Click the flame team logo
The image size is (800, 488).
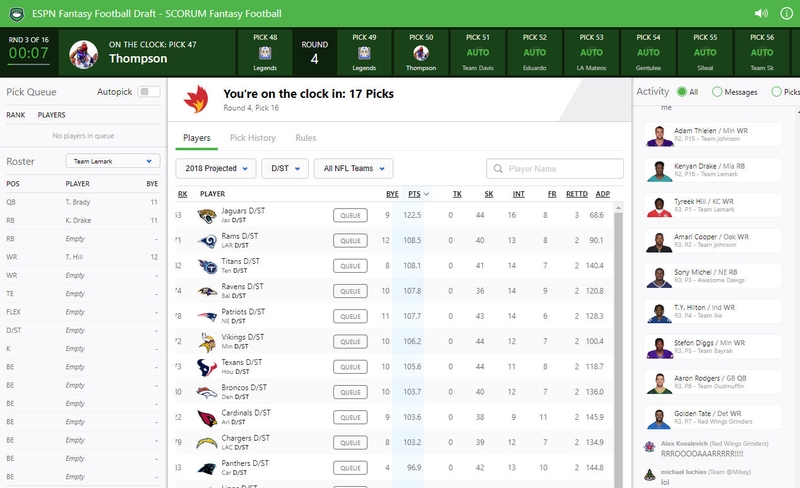[x=196, y=99]
